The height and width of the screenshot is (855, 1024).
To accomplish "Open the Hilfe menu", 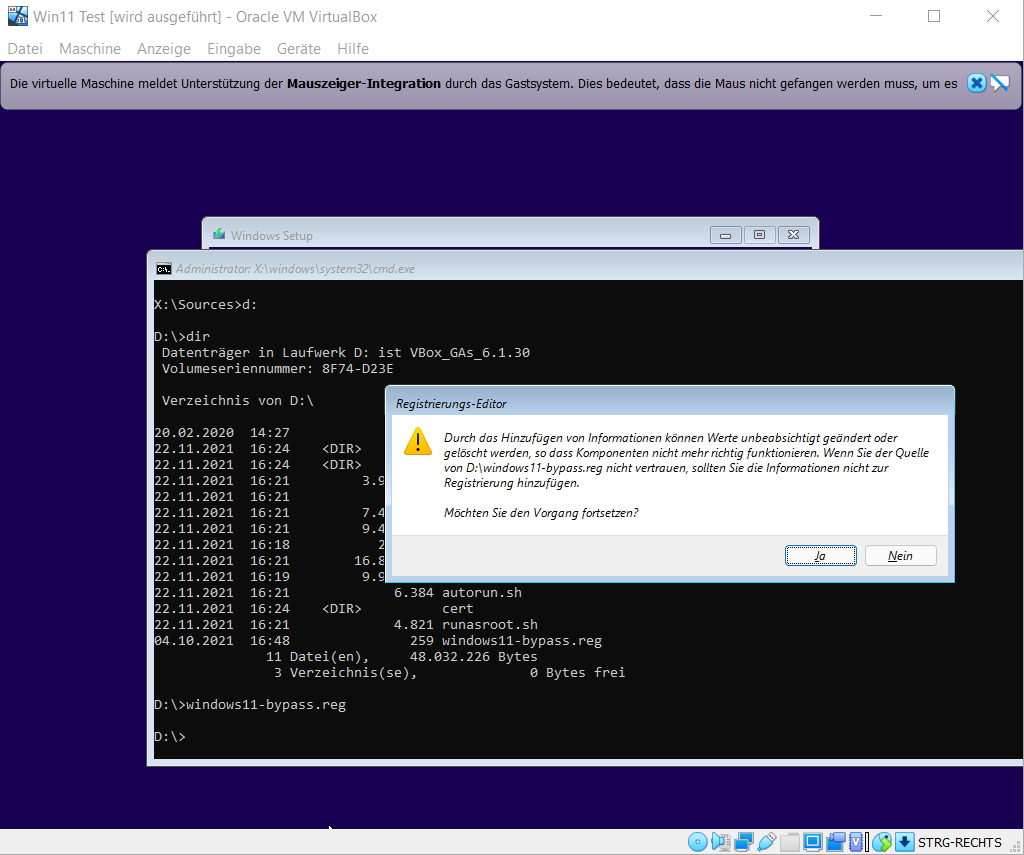I will 353,48.
